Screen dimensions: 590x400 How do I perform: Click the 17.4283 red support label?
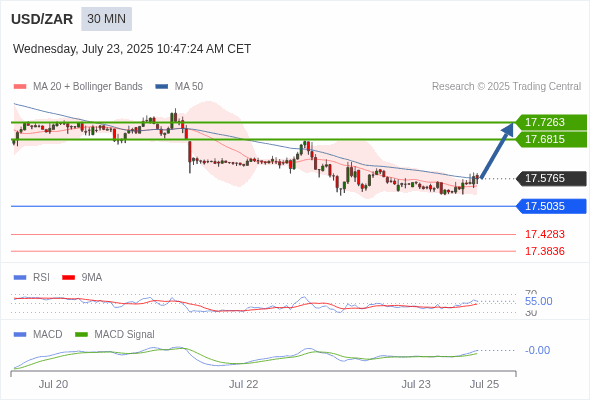[x=545, y=234]
